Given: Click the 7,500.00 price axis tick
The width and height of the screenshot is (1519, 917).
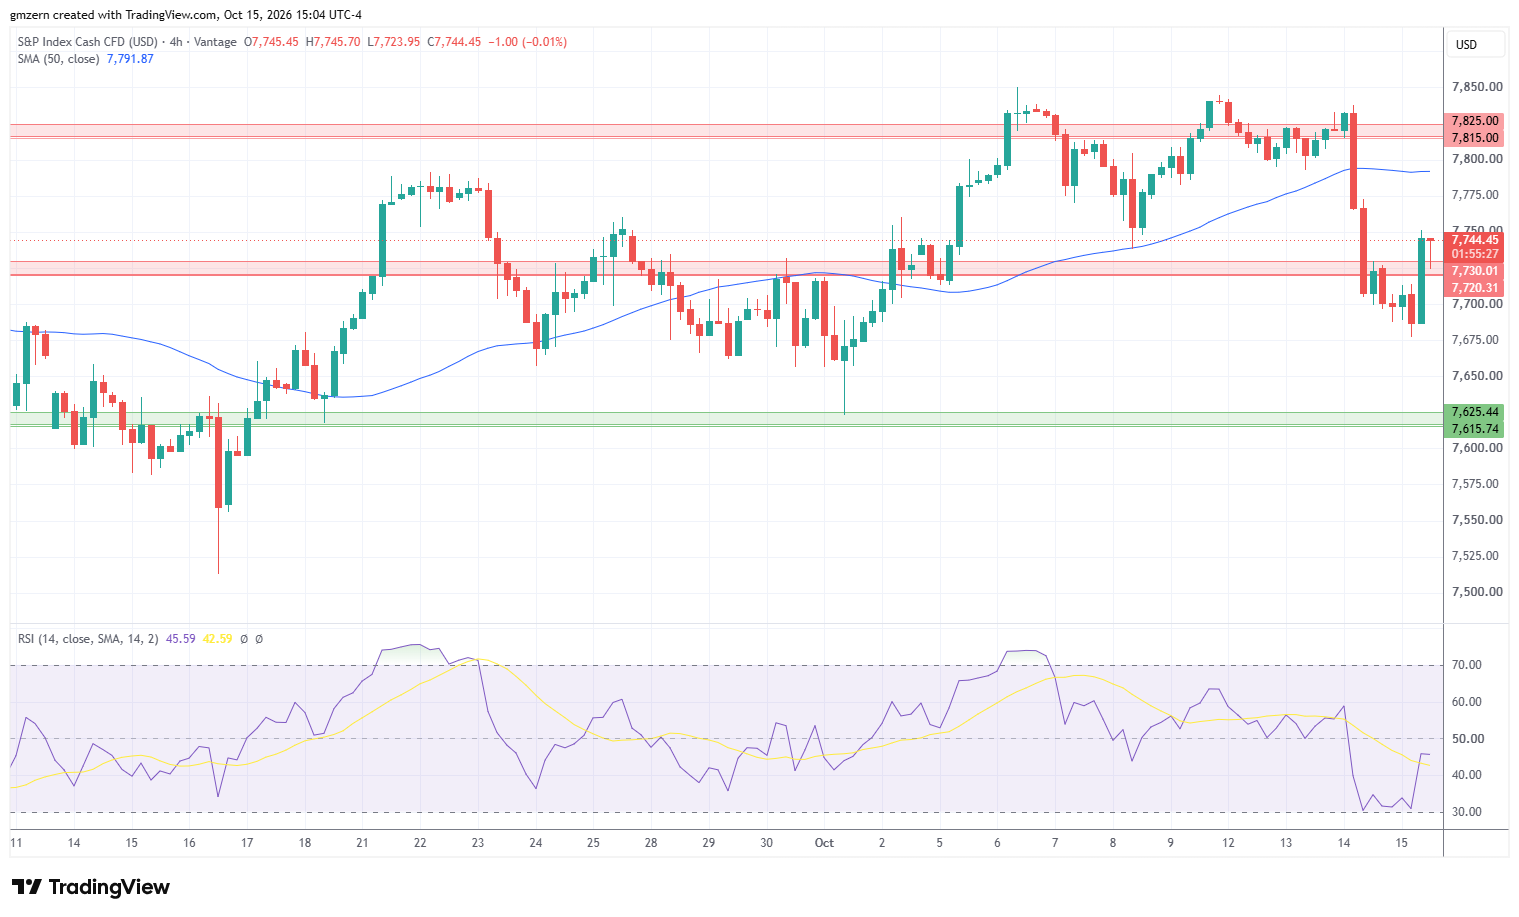Looking at the screenshot, I should coord(1476,592).
